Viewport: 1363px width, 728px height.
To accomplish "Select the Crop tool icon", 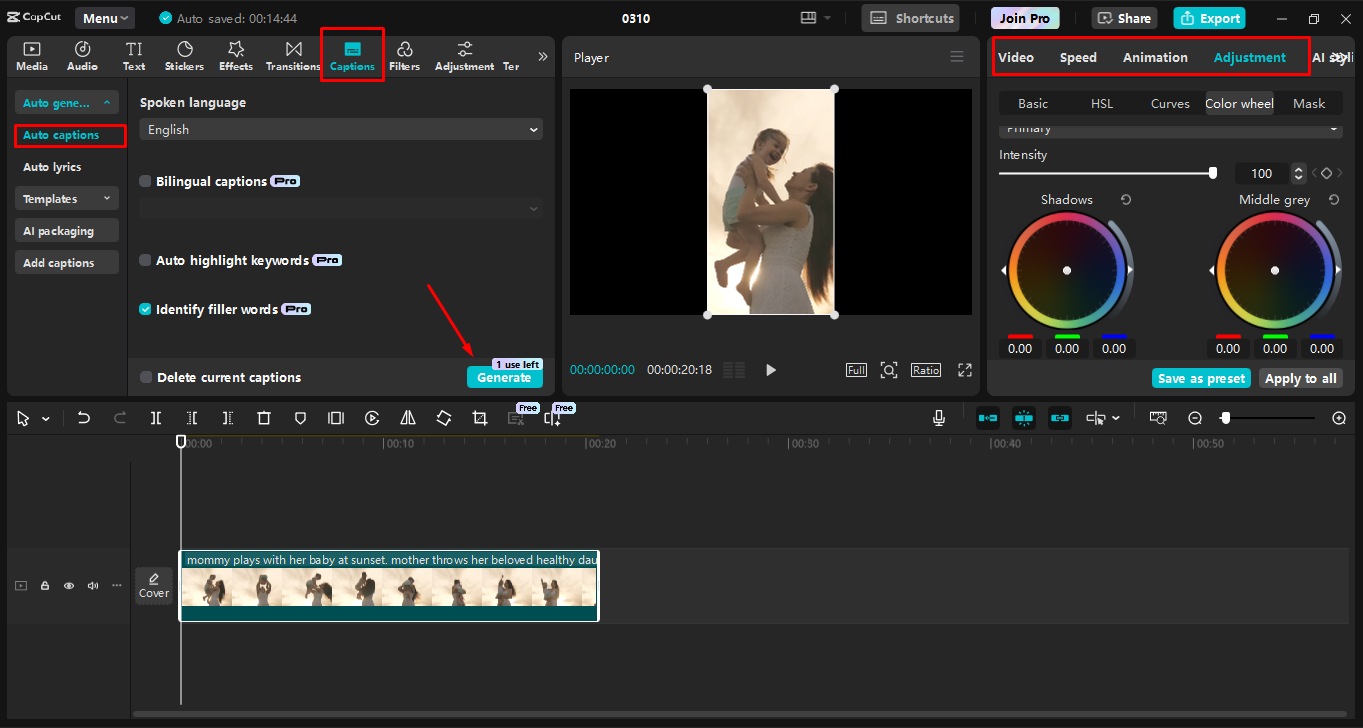I will pos(480,418).
